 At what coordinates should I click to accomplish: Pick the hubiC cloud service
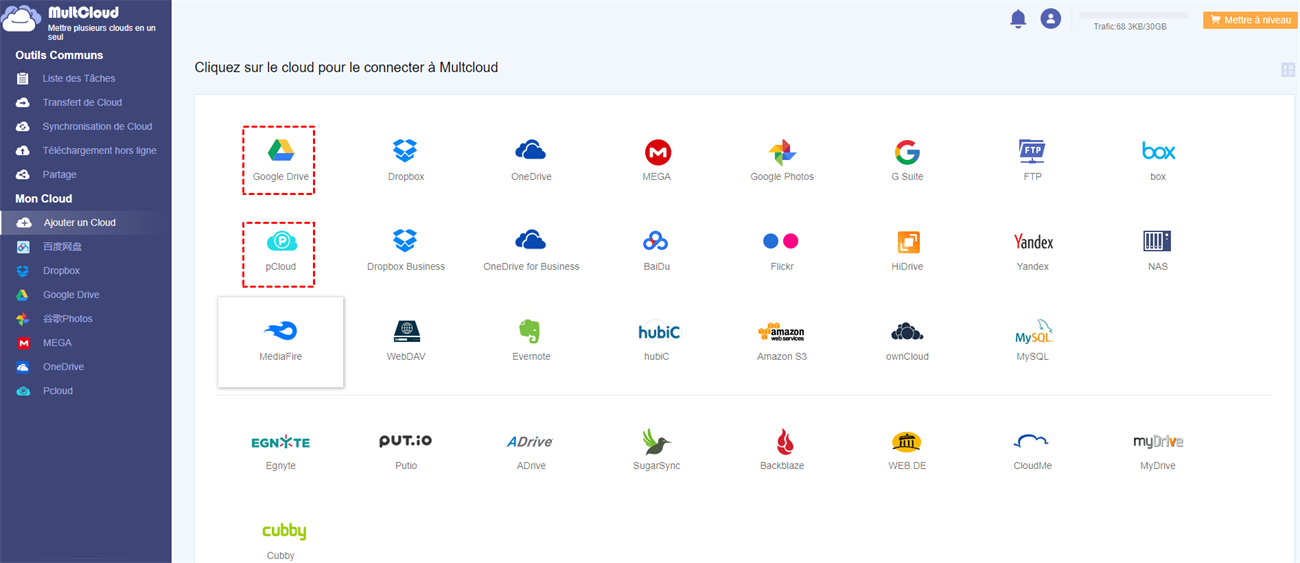pos(657,331)
